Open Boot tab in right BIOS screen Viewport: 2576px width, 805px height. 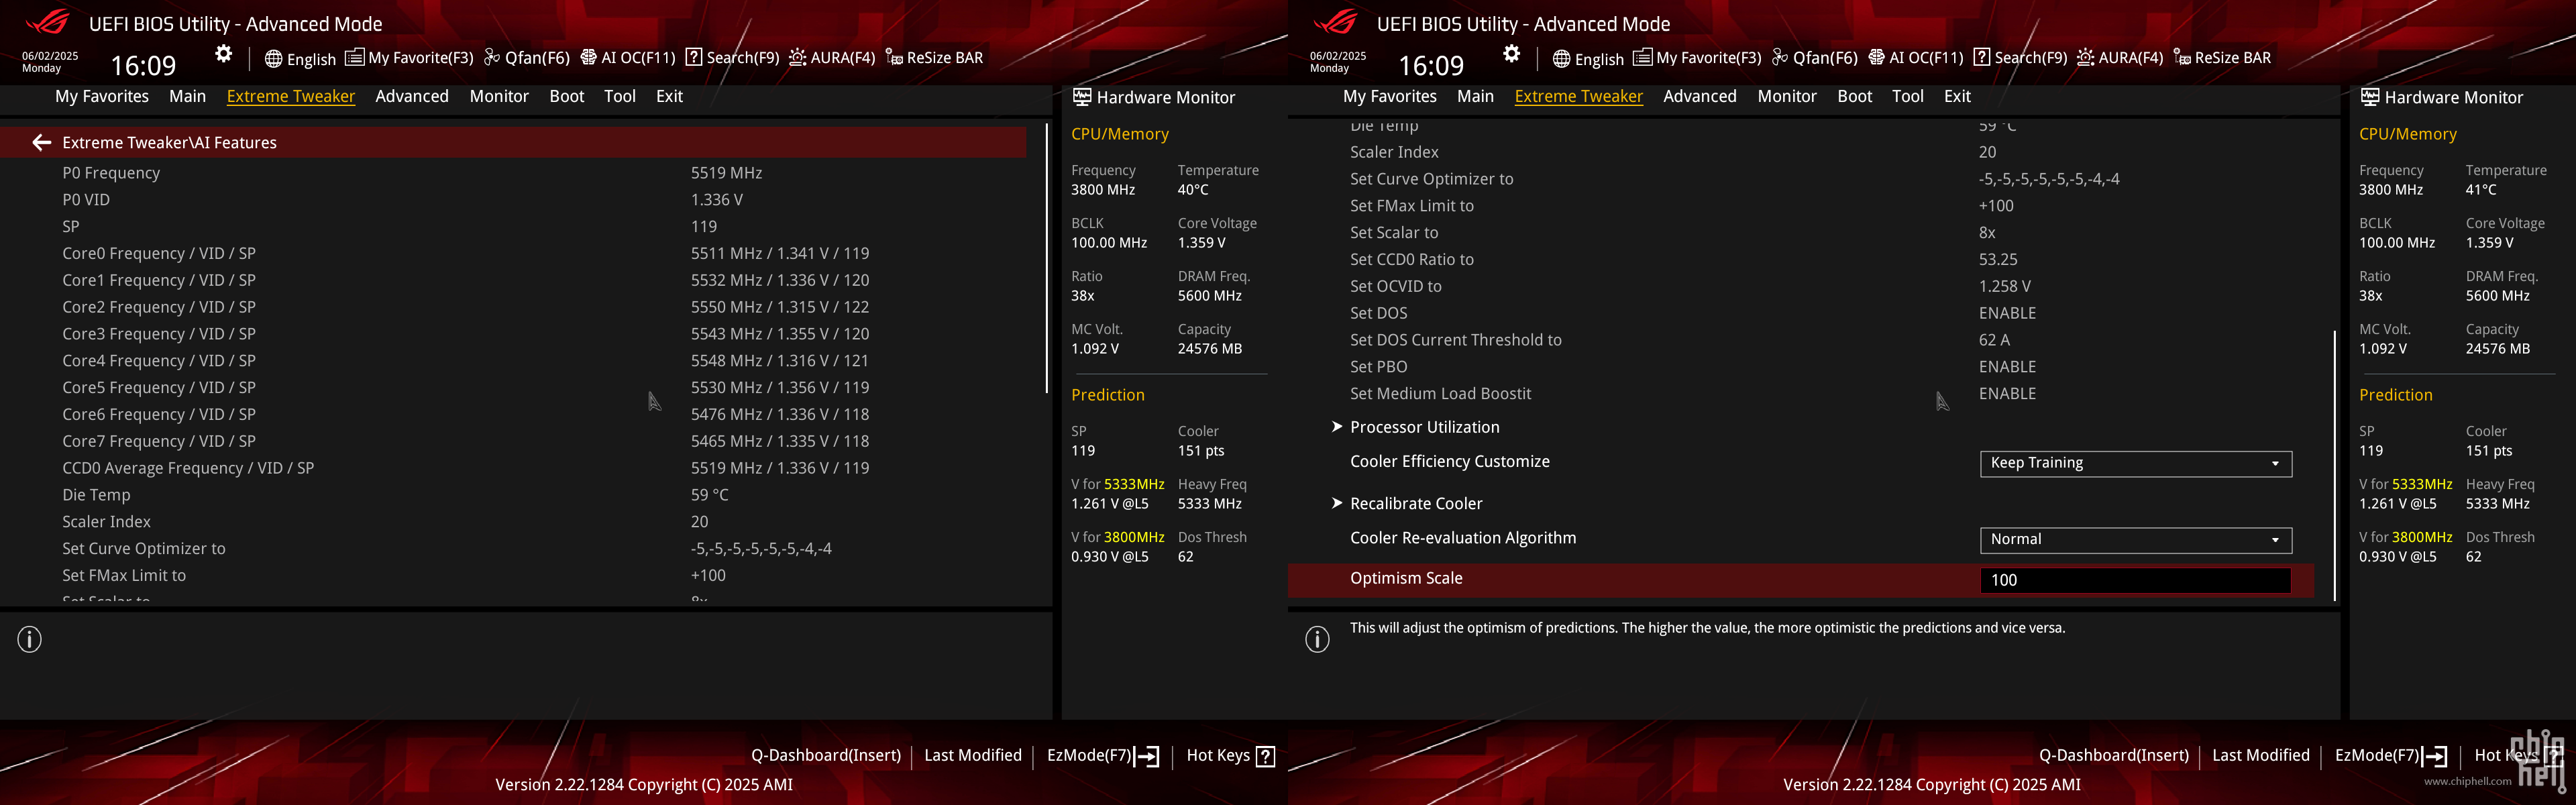[x=1855, y=96]
